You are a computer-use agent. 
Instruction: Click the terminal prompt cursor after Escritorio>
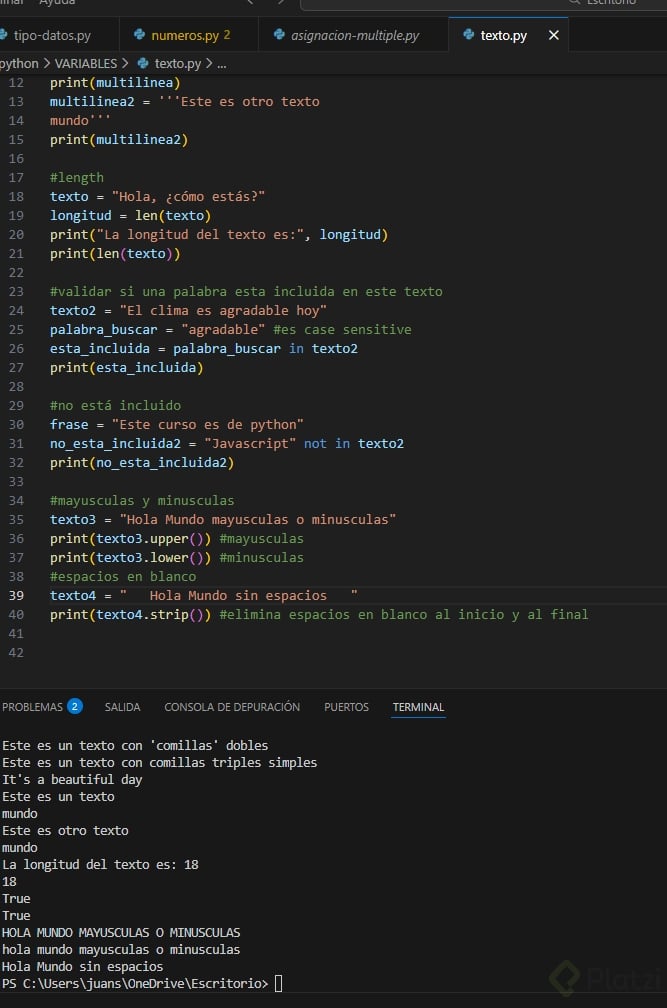[278, 984]
